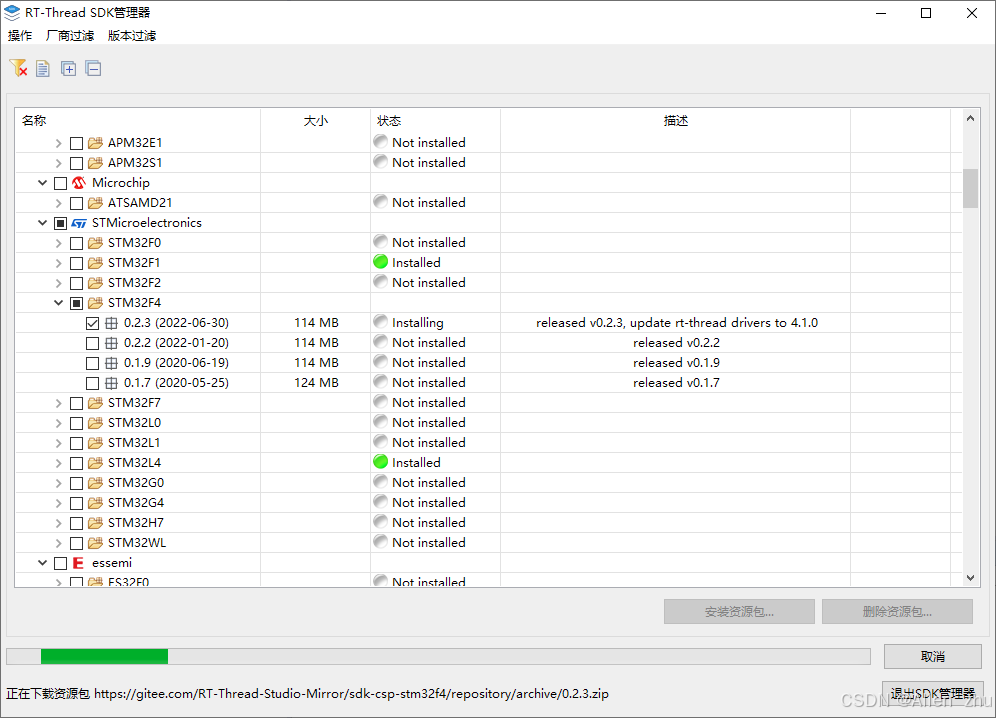Check the essemi vendor checkbox
This screenshot has width=996, height=718.
click(60, 564)
